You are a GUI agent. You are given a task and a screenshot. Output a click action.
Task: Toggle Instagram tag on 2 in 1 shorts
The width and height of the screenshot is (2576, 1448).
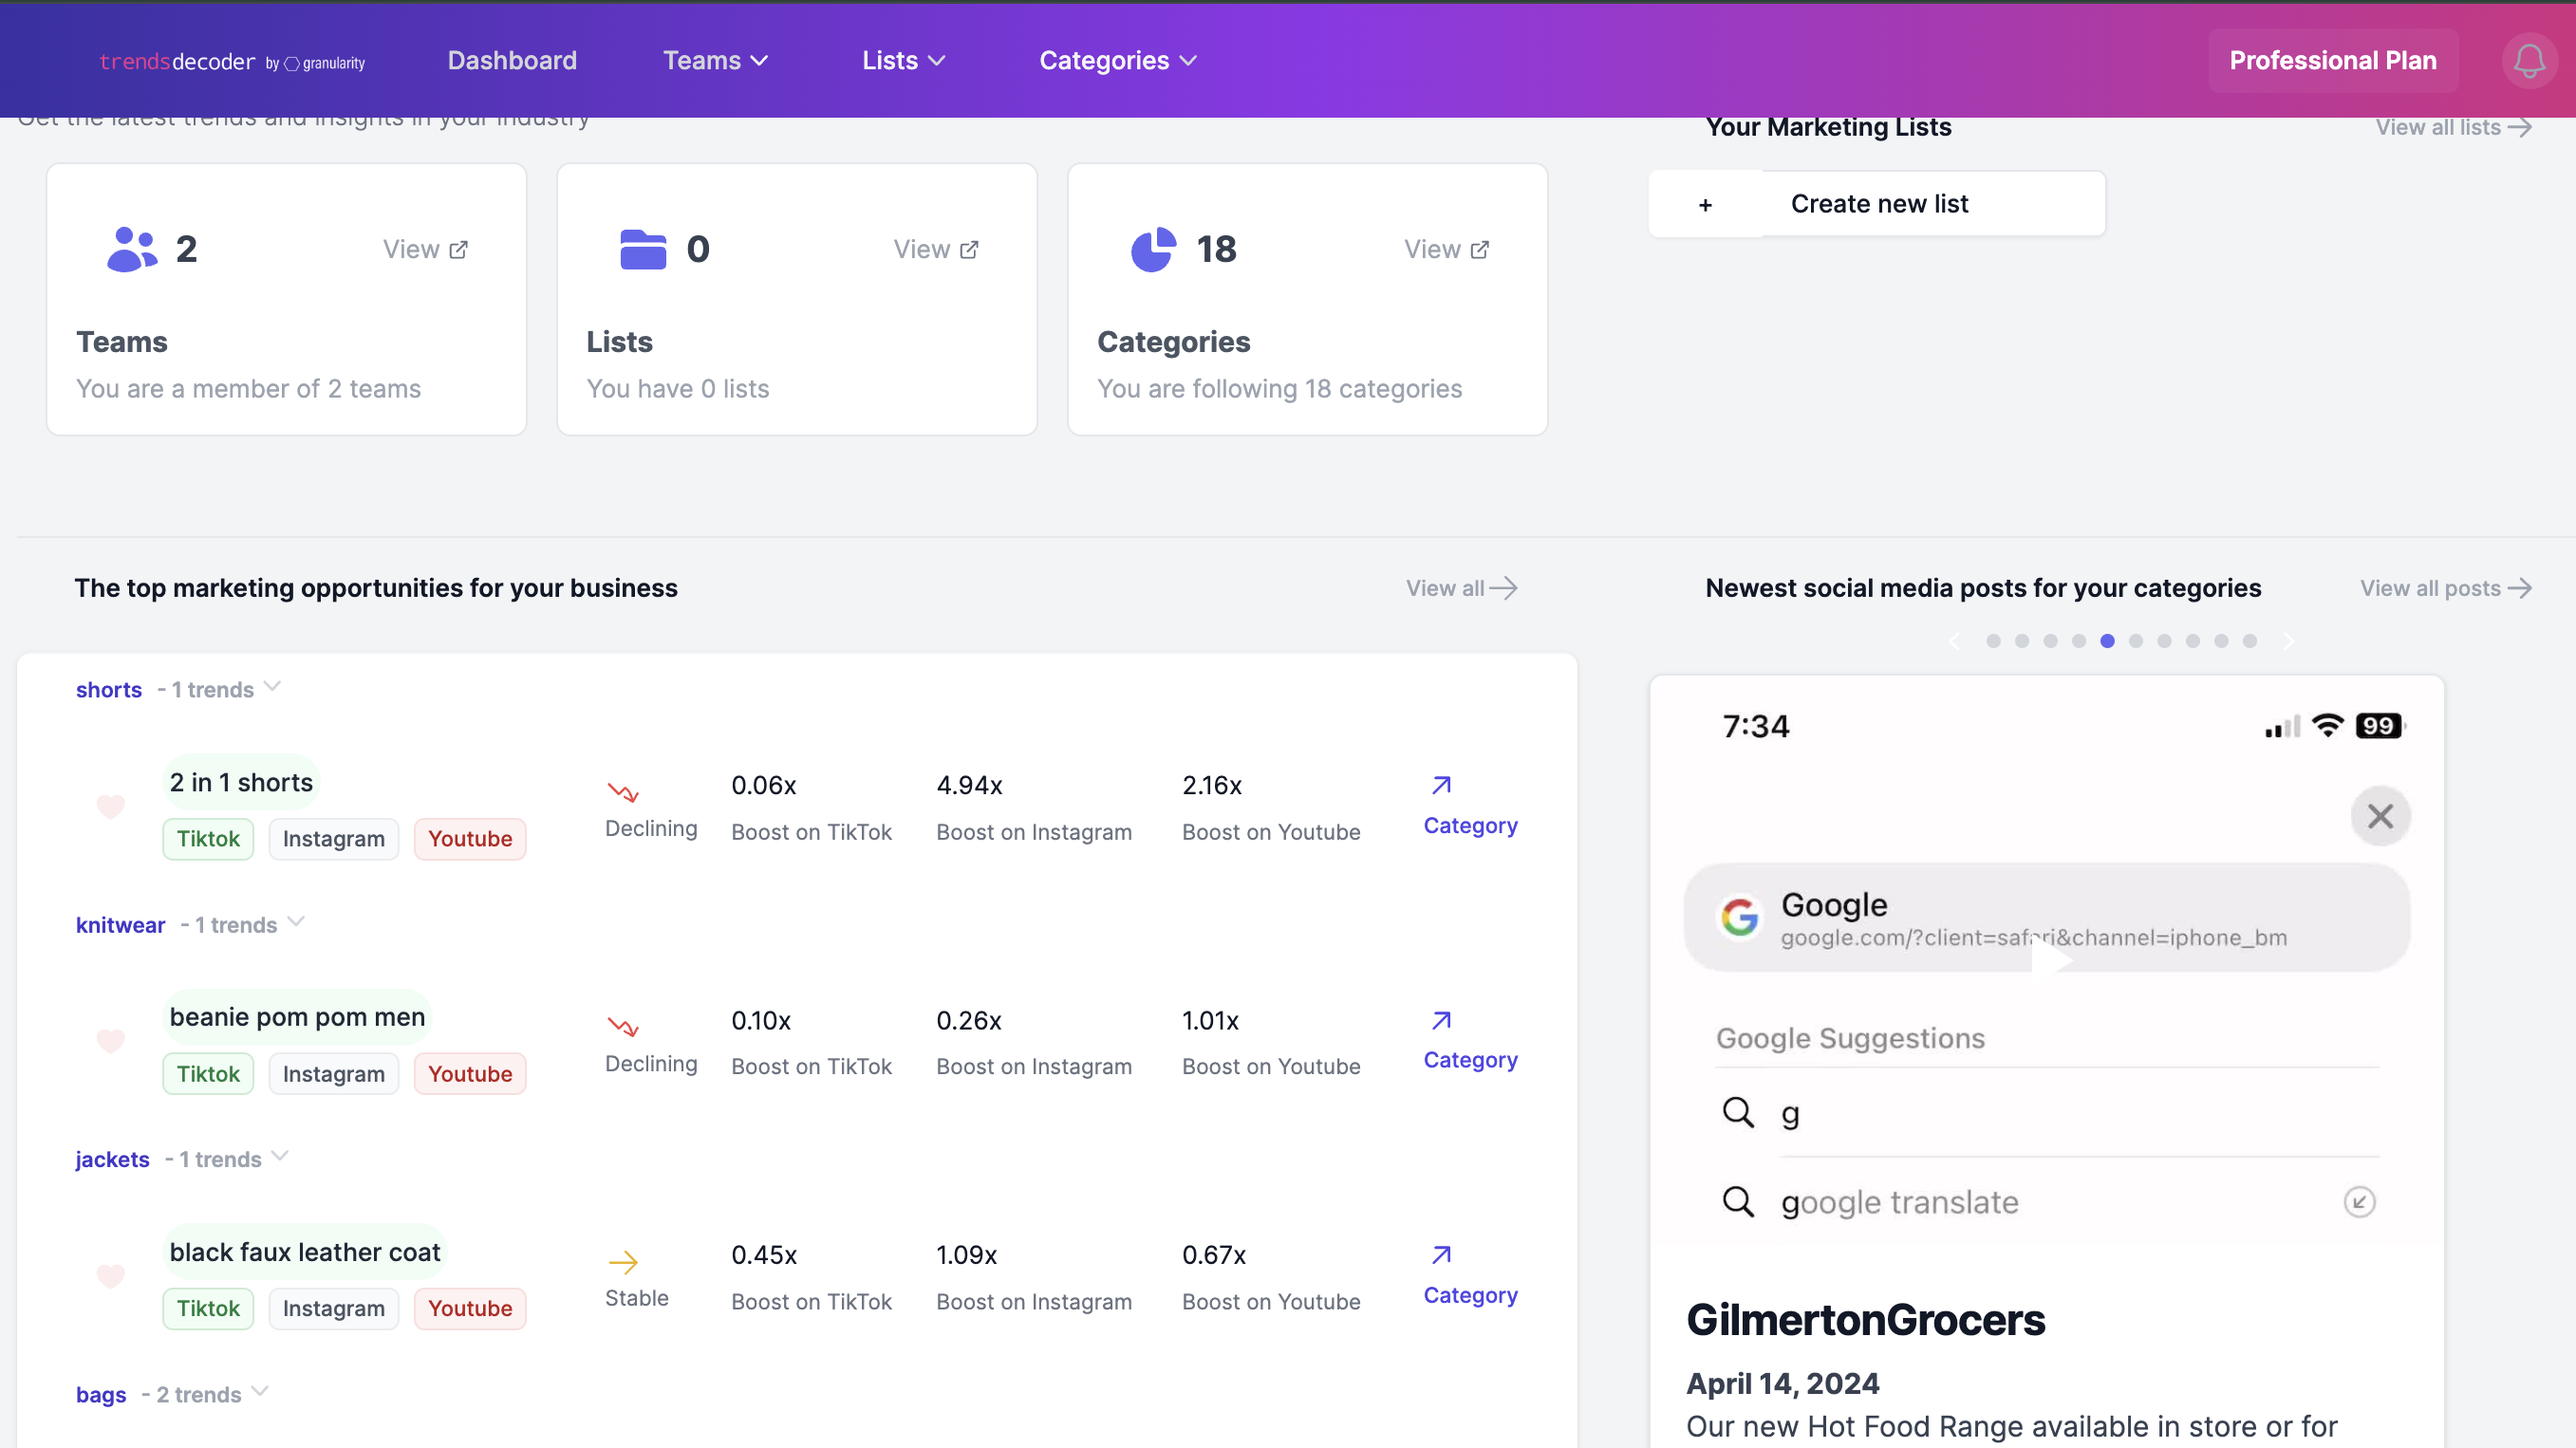pyautogui.click(x=333, y=838)
